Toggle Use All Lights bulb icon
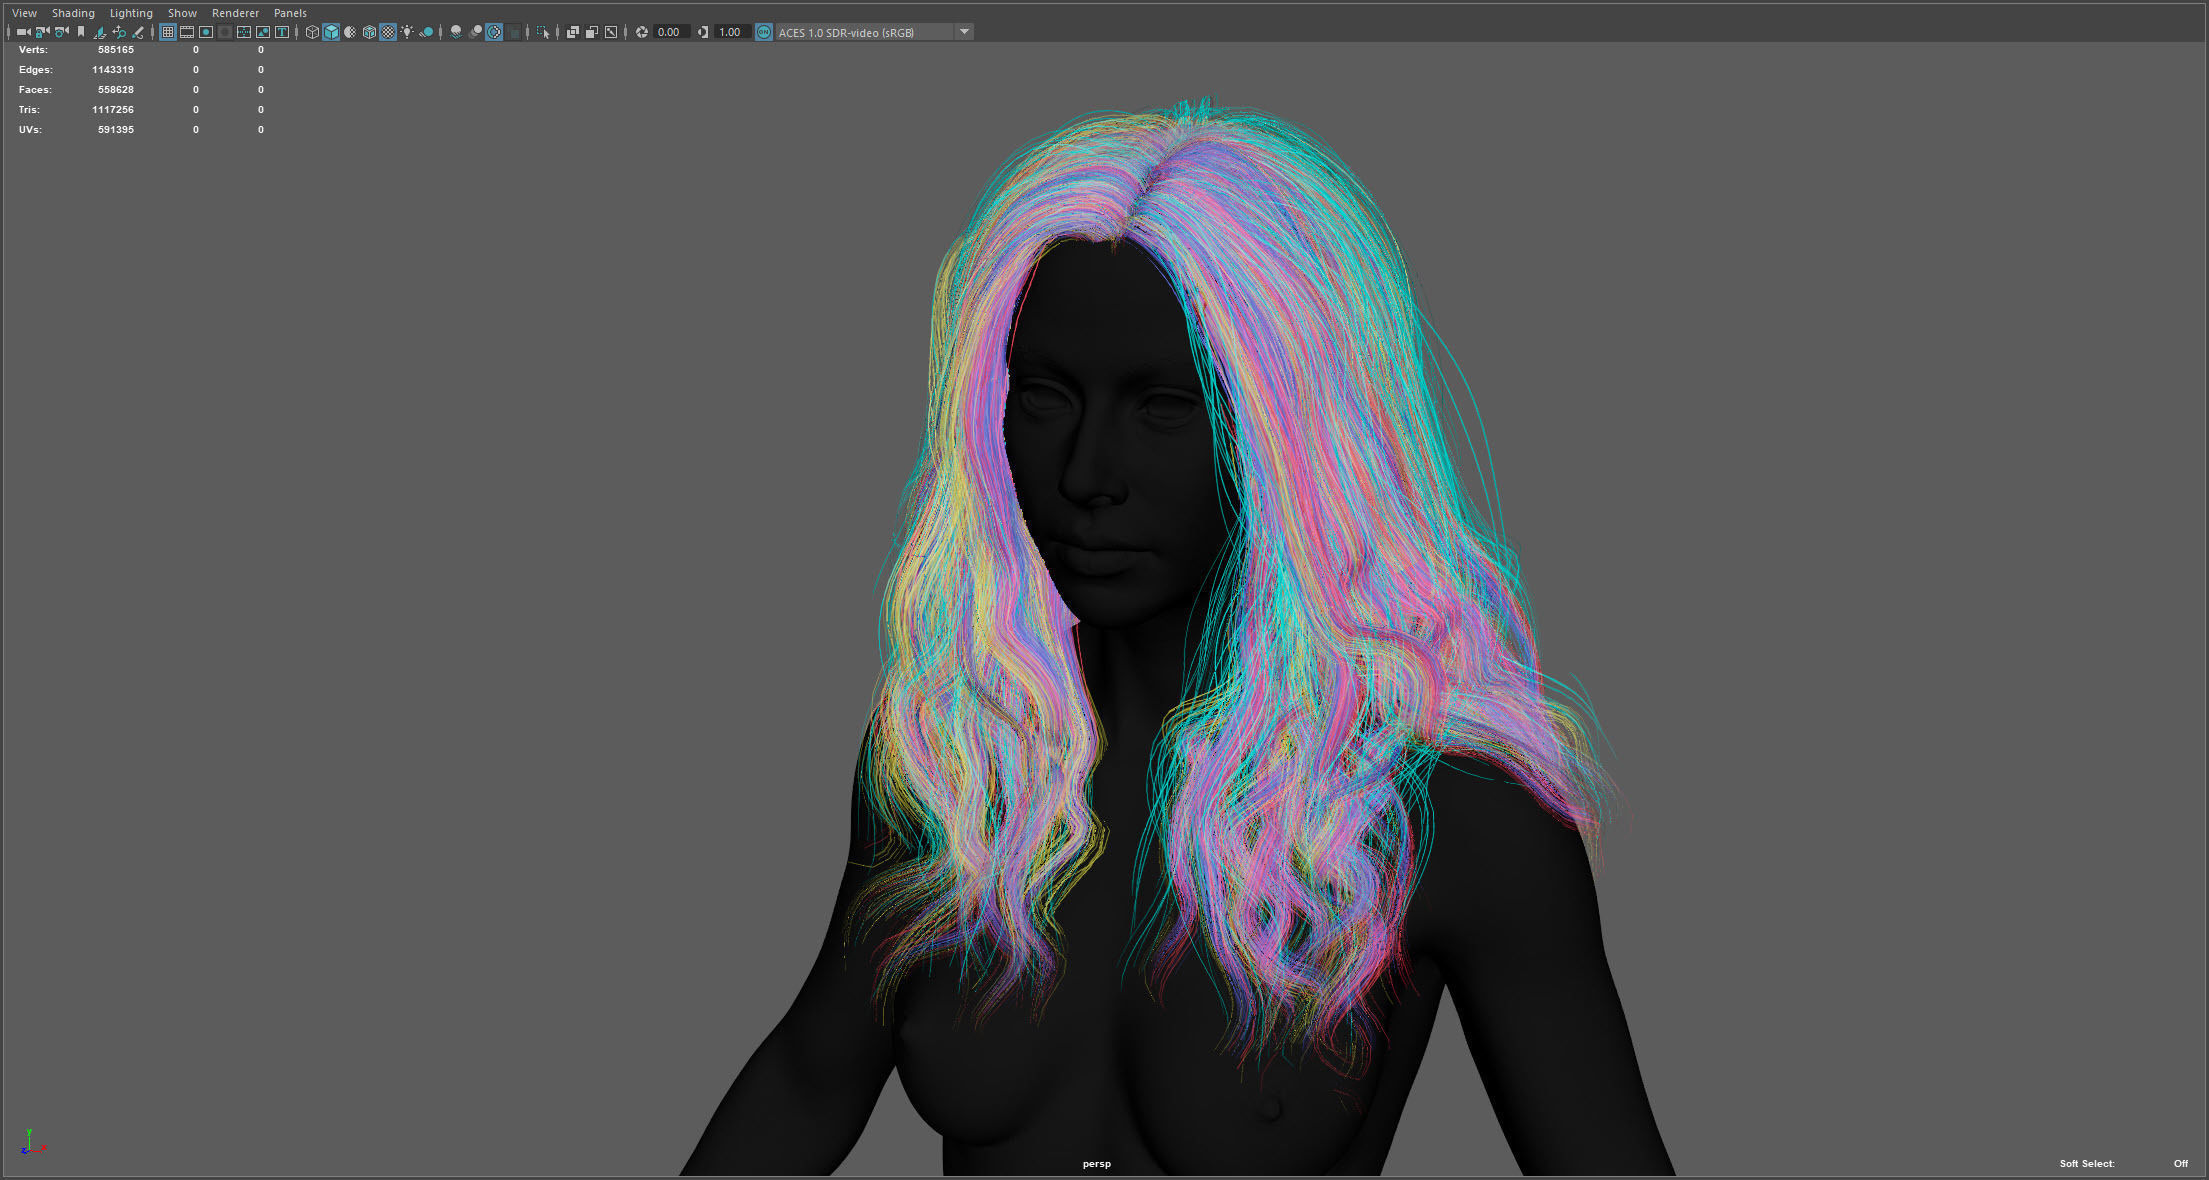 click(x=407, y=32)
